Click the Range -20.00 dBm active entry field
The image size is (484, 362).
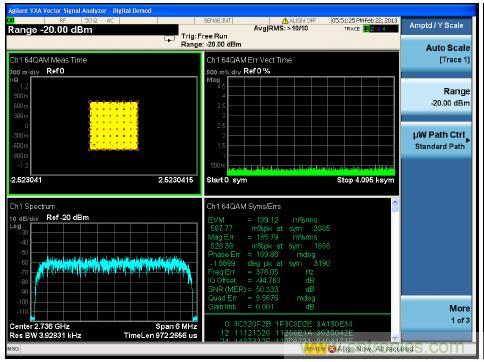pos(93,30)
